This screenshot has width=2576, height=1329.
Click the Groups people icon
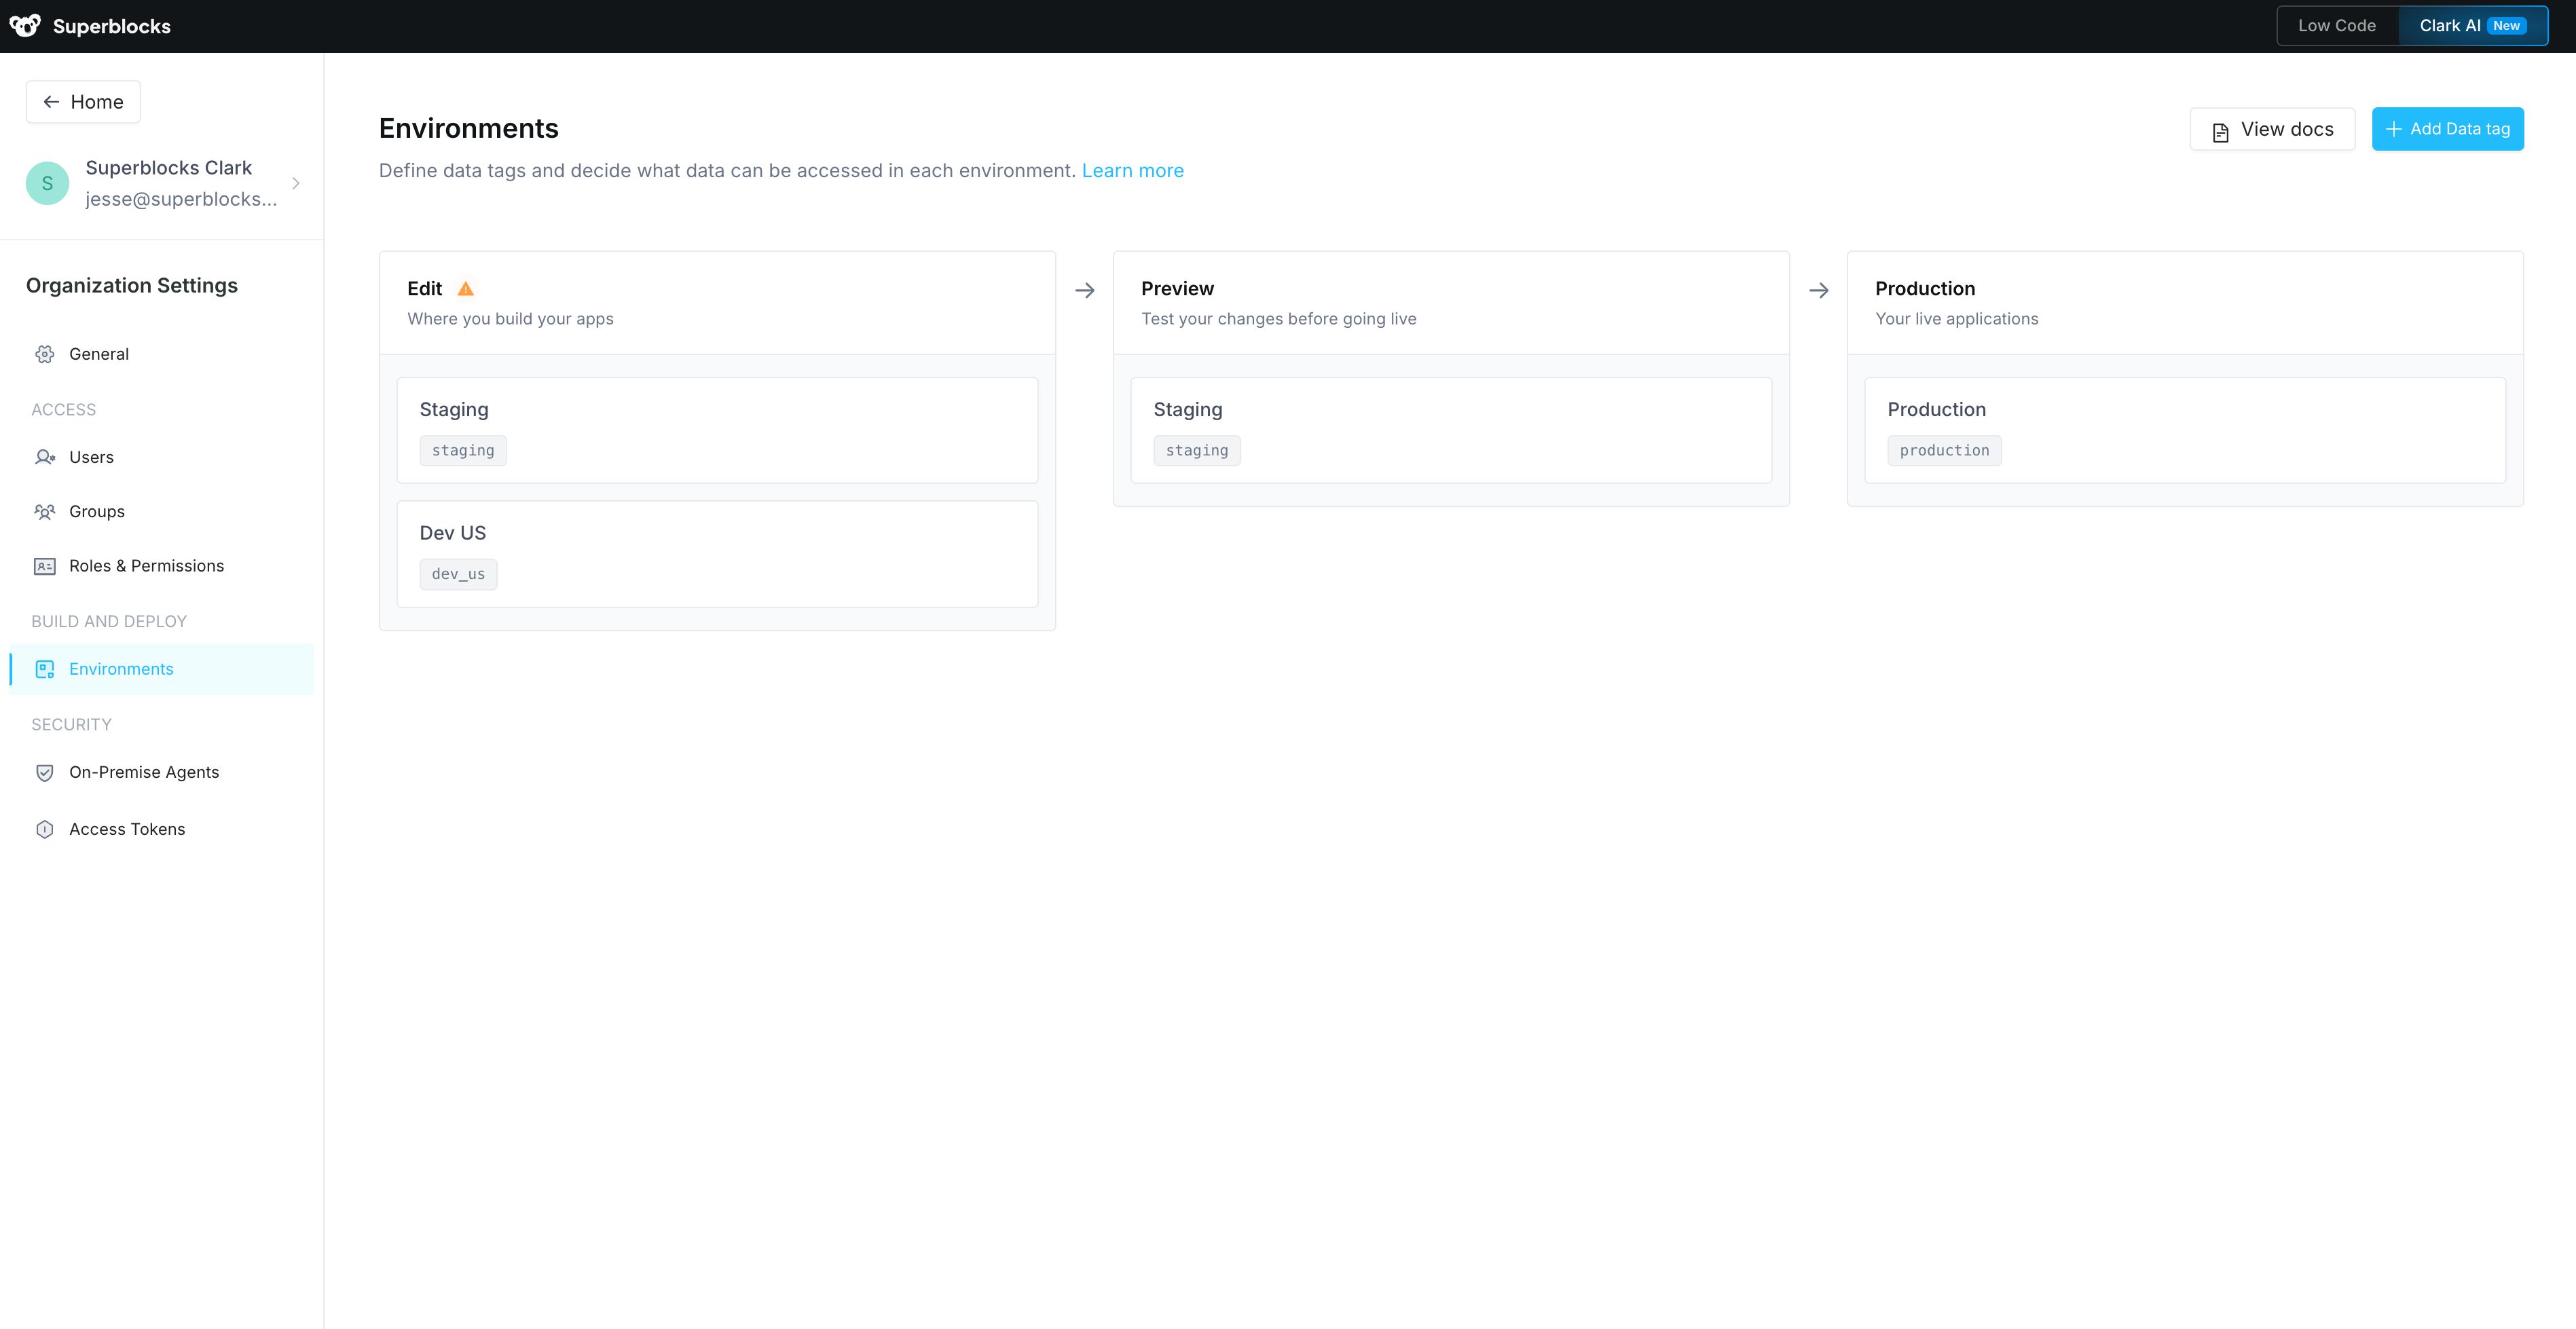pos(45,512)
